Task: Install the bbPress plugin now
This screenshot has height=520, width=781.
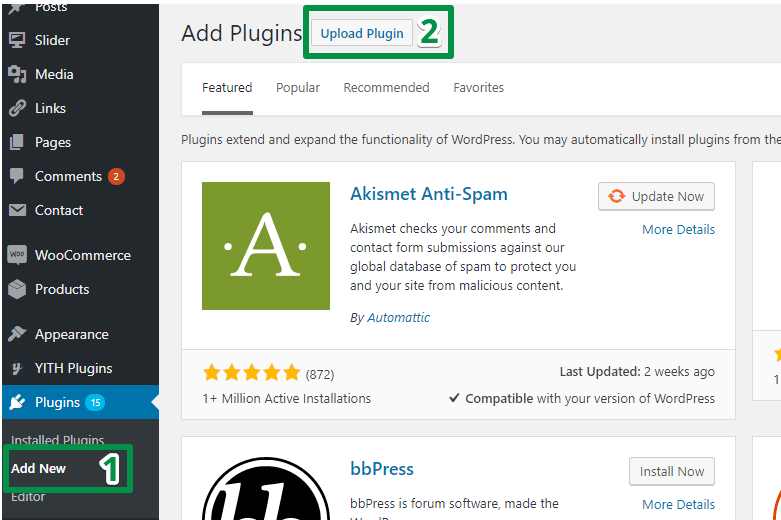Action: tap(672, 471)
